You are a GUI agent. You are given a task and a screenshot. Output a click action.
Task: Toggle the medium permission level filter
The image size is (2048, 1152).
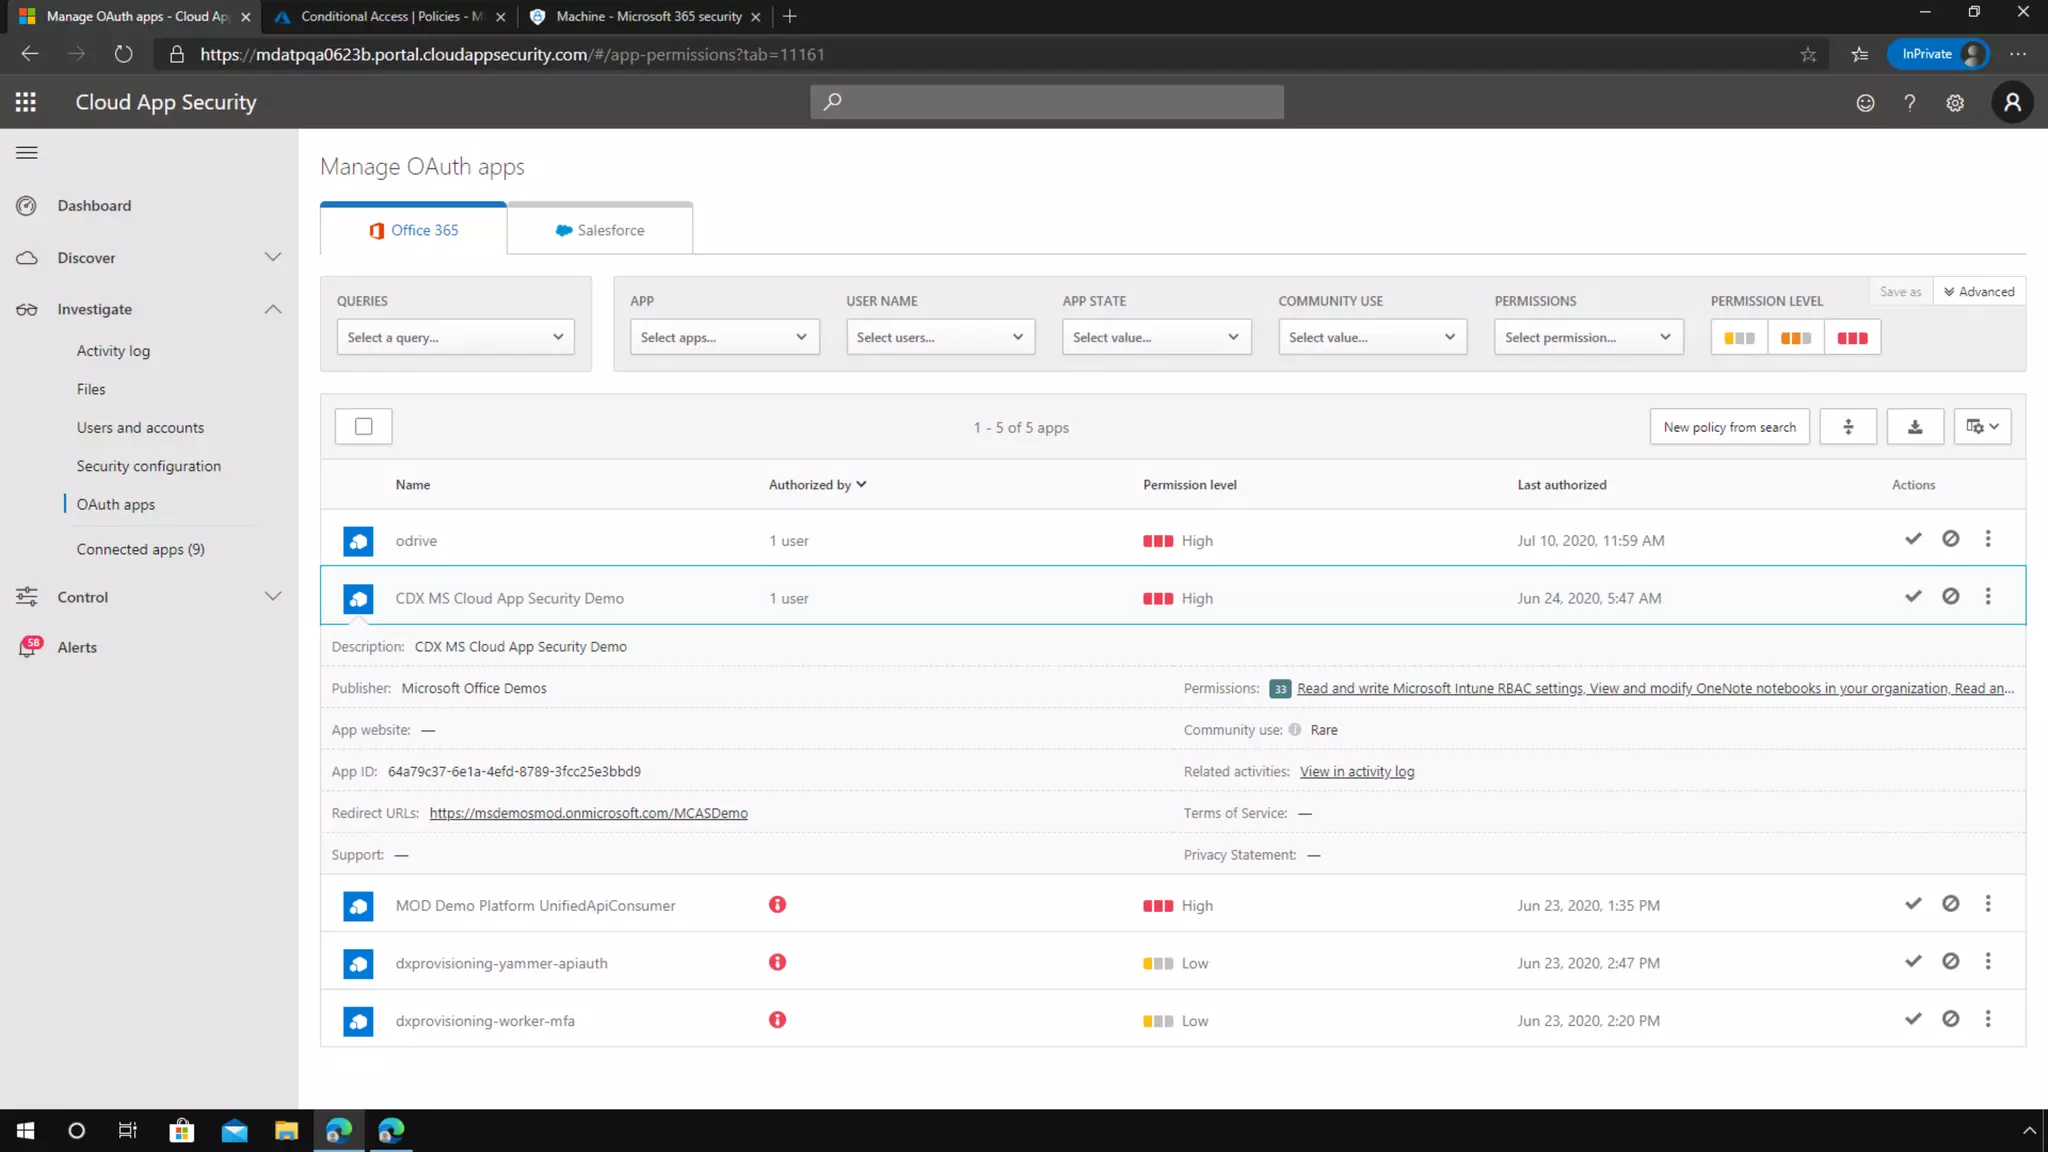click(1796, 338)
